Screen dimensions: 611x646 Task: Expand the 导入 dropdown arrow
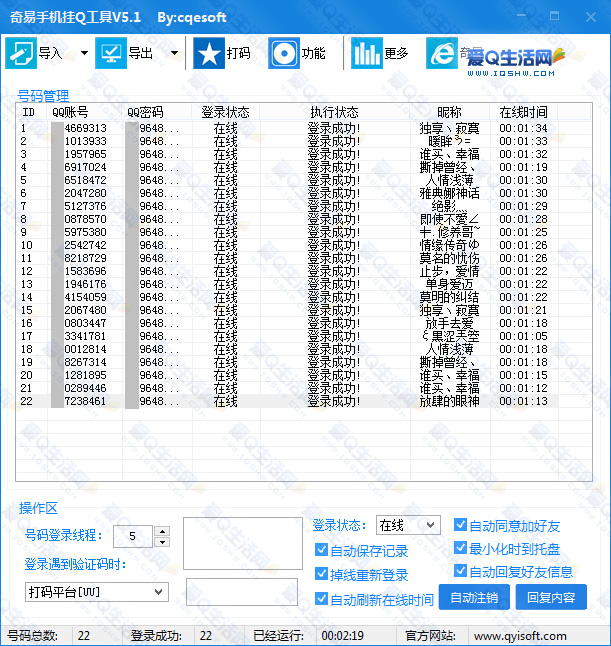tap(84, 53)
